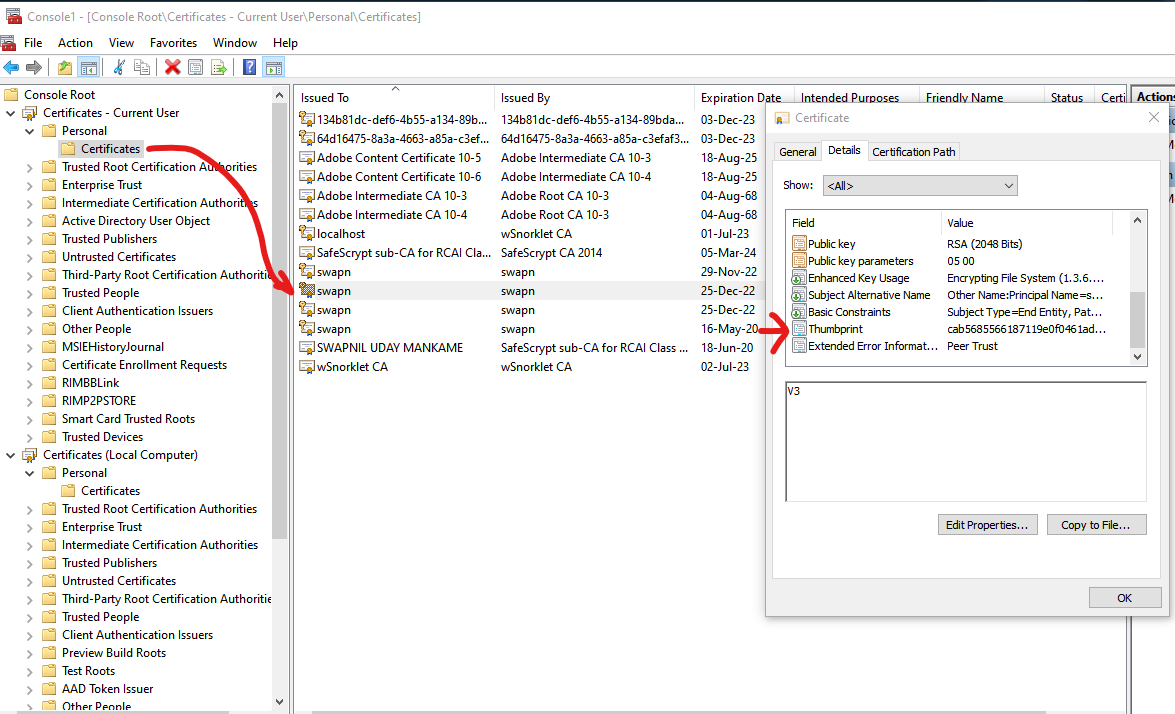Click the Back navigation arrow

[13, 67]
